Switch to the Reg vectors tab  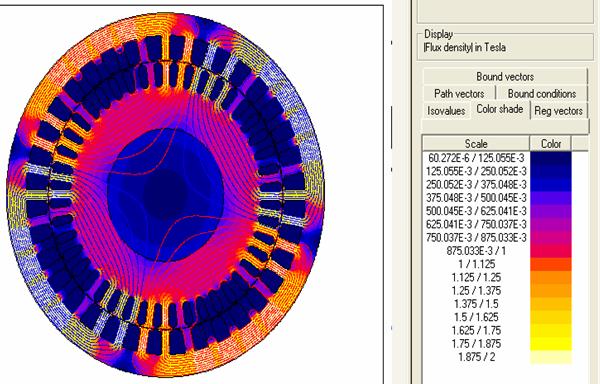coord(558,111)
